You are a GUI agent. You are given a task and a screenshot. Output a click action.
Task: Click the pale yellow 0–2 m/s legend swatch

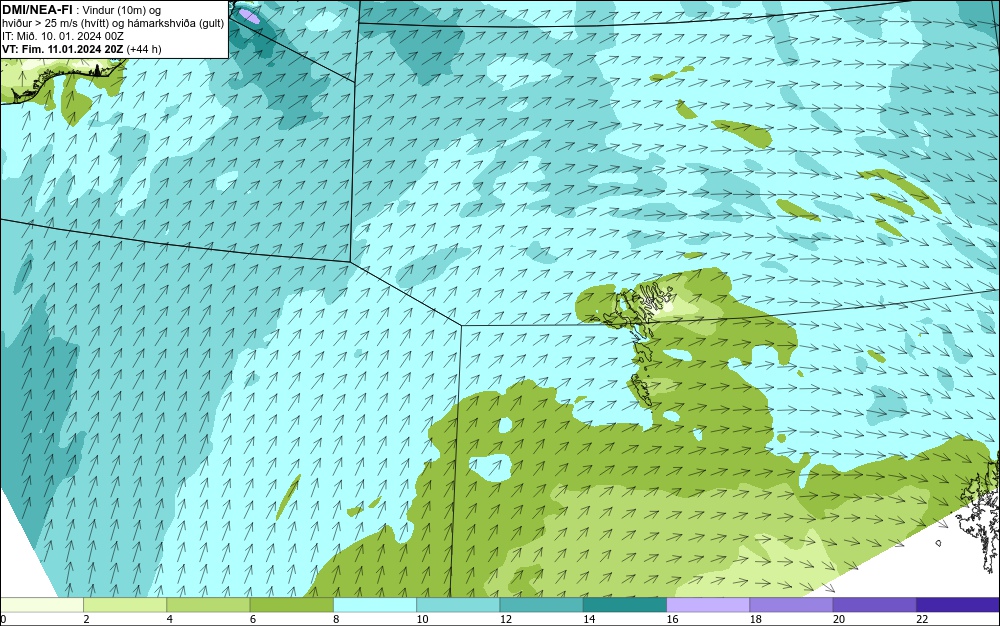(x=41, y=604)
